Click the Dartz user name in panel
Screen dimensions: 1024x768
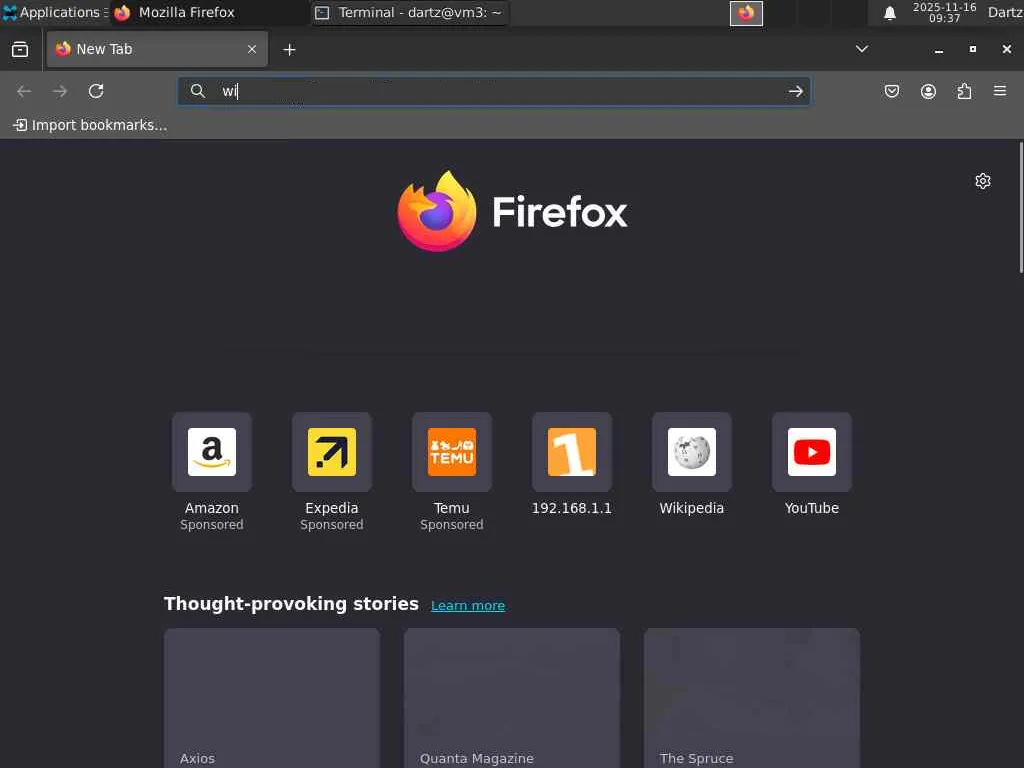[x=1005, y=12]
